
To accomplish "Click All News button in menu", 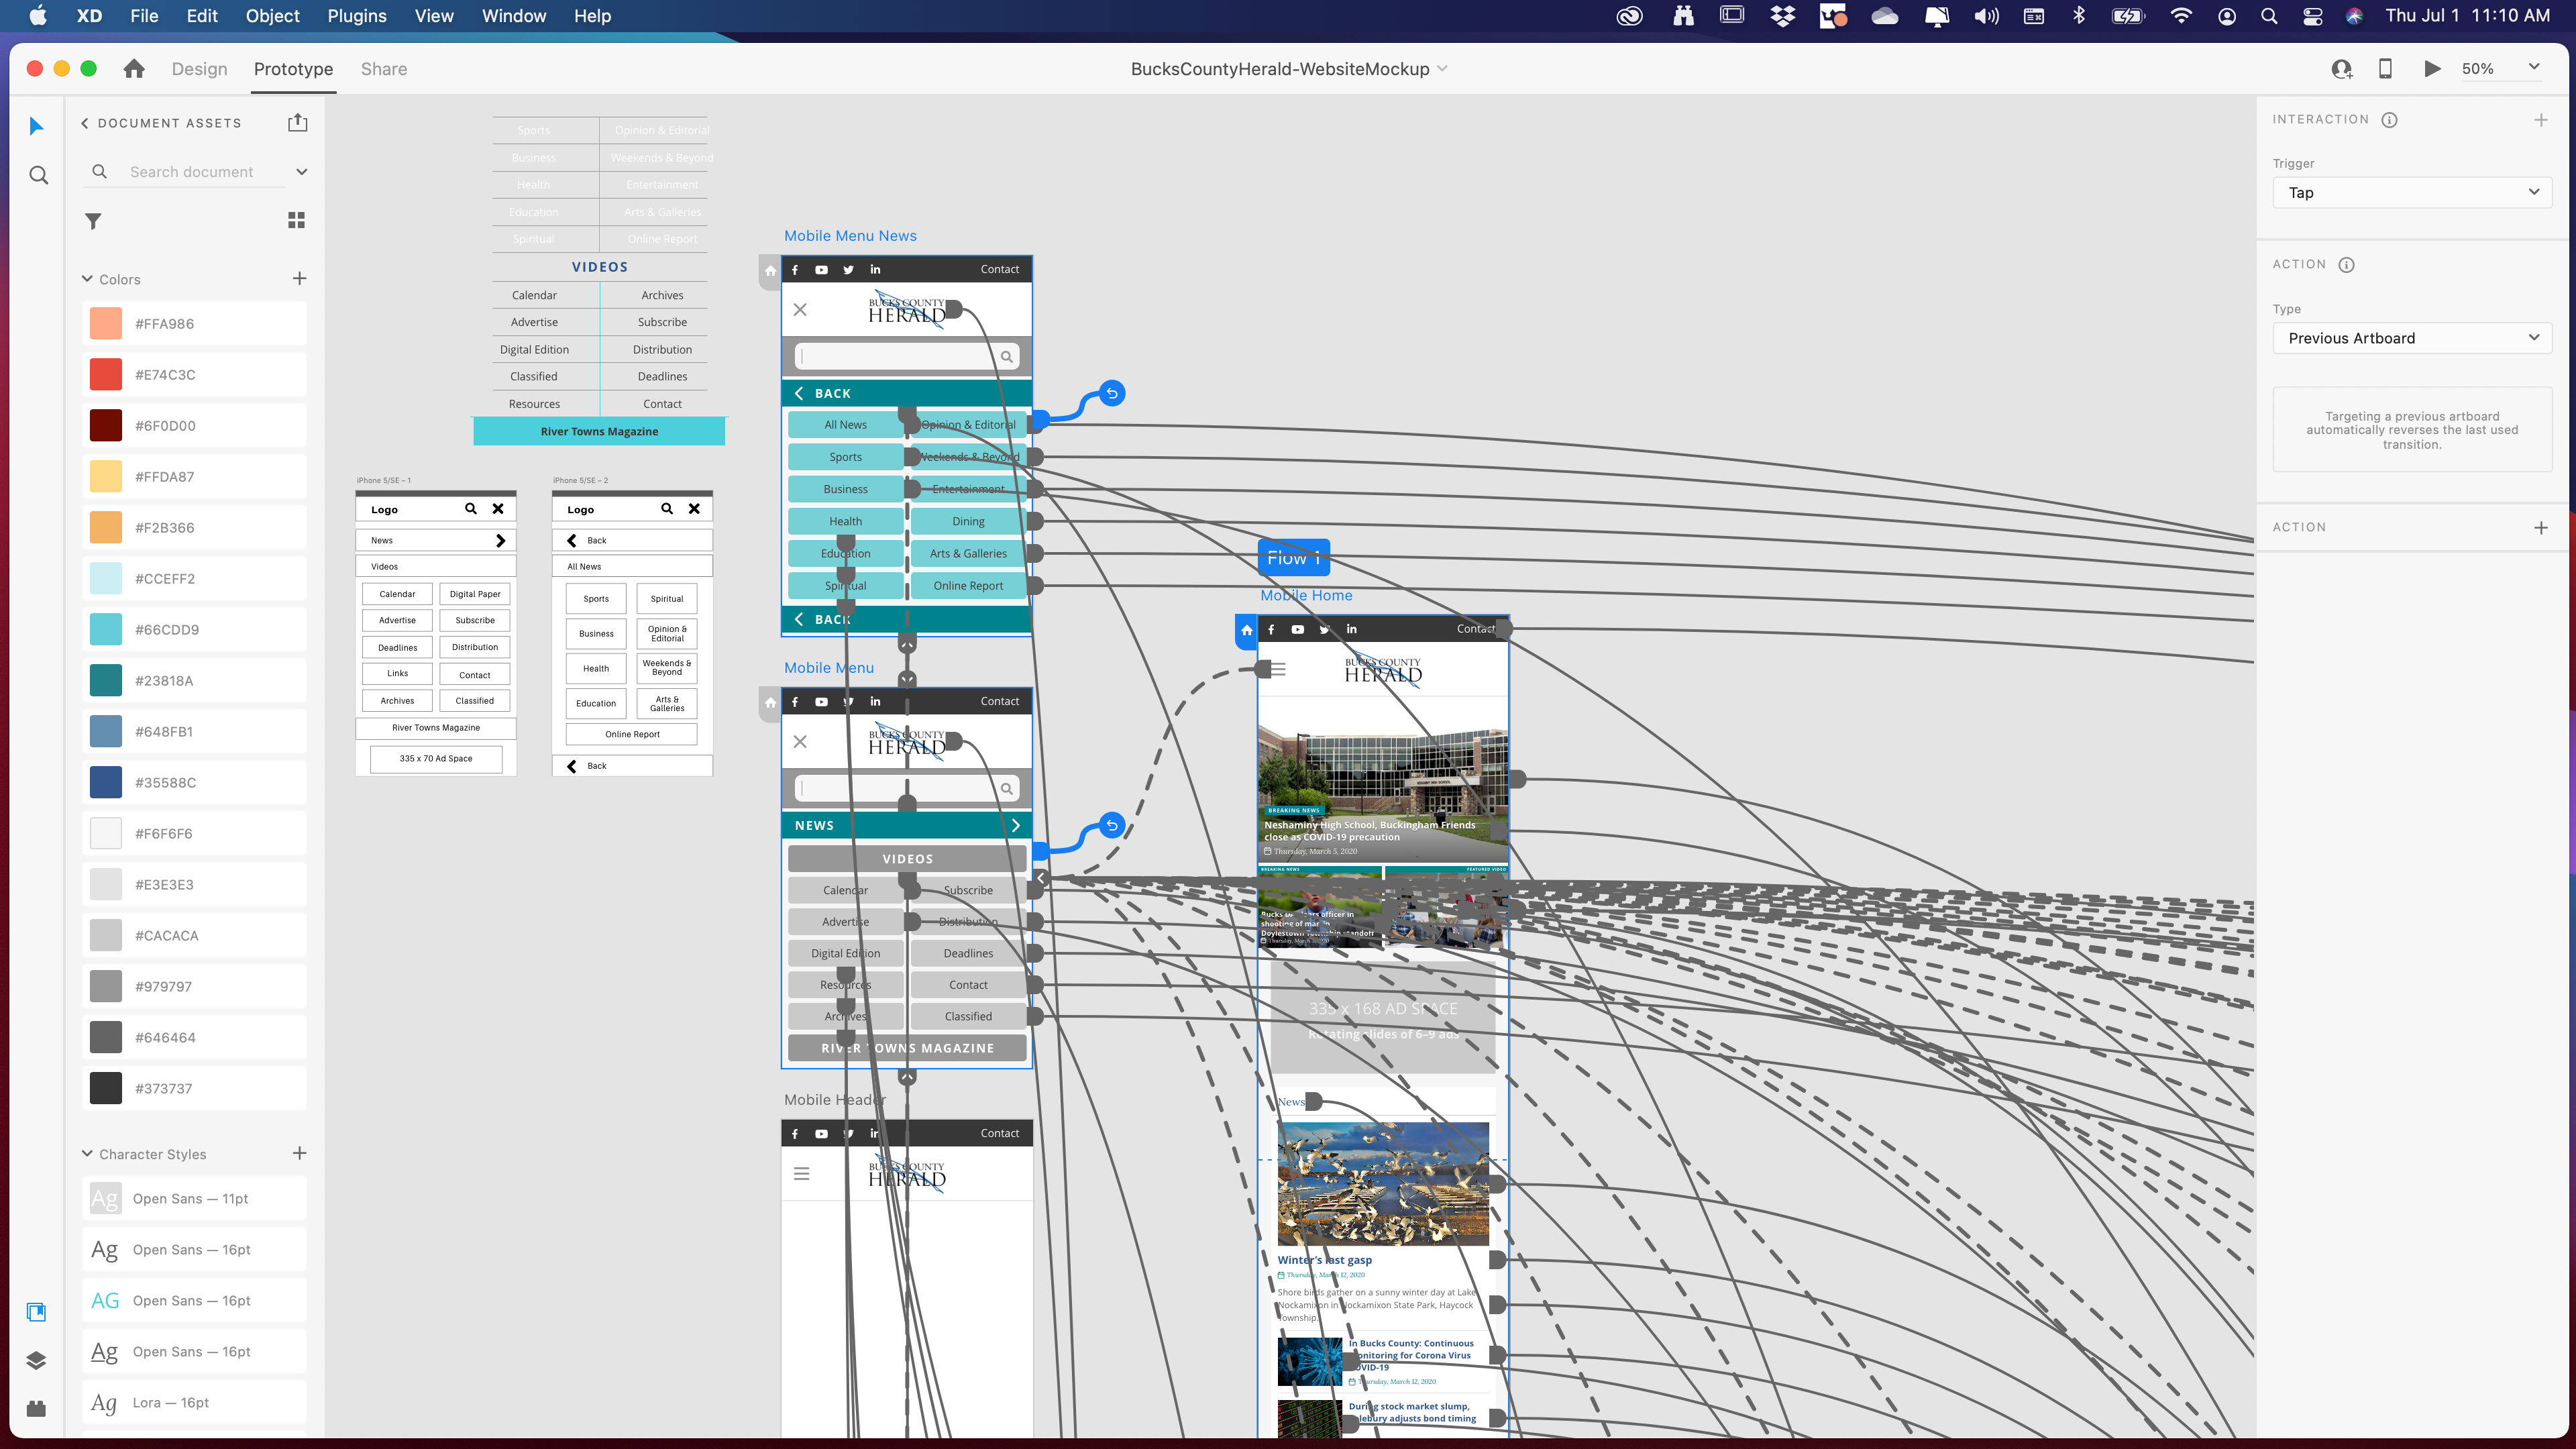I will click(x=845, y=424).
